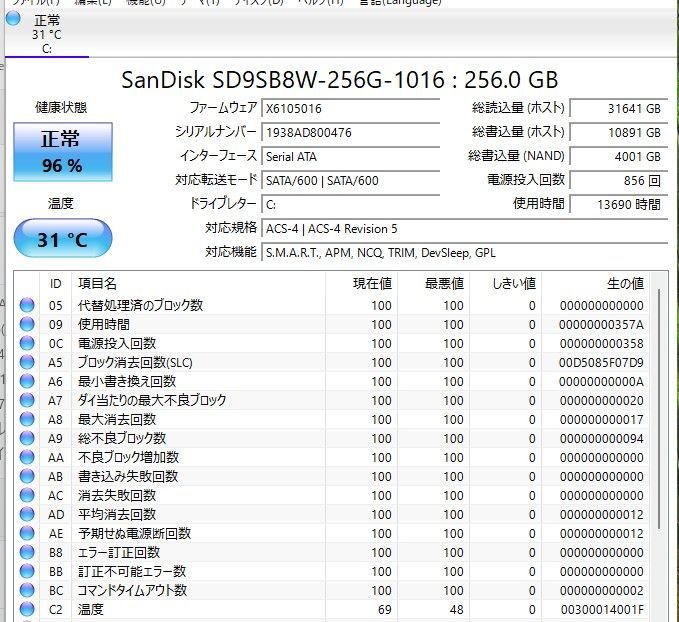Click raw value 00000000357A in 使用時間 row
Screen dimensions: 679x622
tap(601, 324)
